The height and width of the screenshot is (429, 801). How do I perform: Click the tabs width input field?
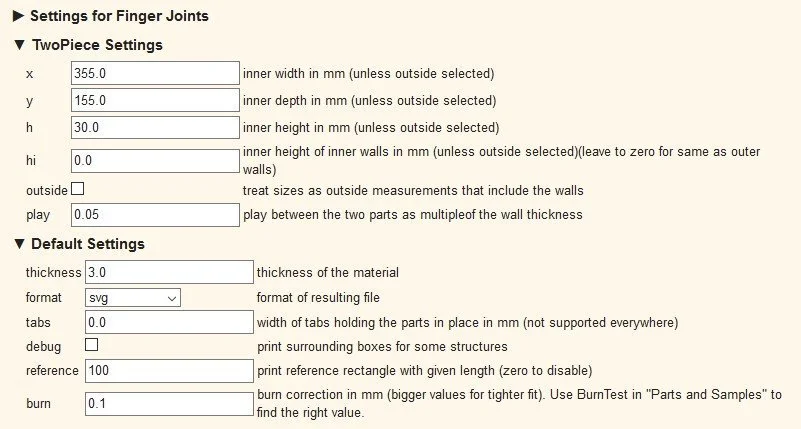tap(169, 322)
